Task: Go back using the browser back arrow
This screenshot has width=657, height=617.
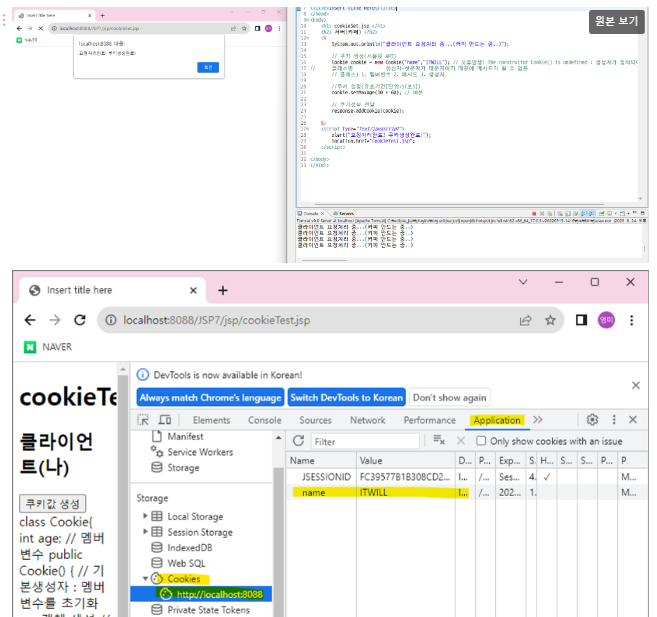Action: [x=30, y=320]
